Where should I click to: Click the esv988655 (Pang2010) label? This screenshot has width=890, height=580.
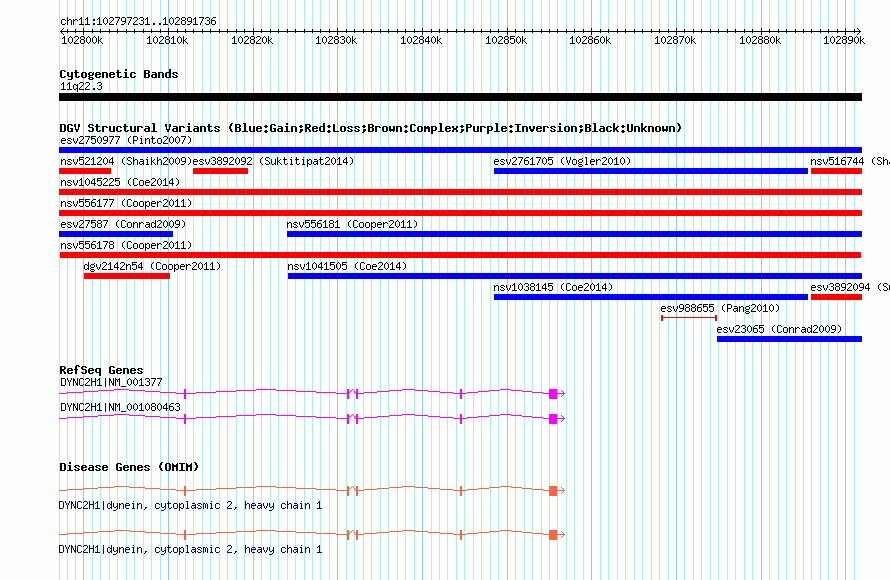click(720, 308)
